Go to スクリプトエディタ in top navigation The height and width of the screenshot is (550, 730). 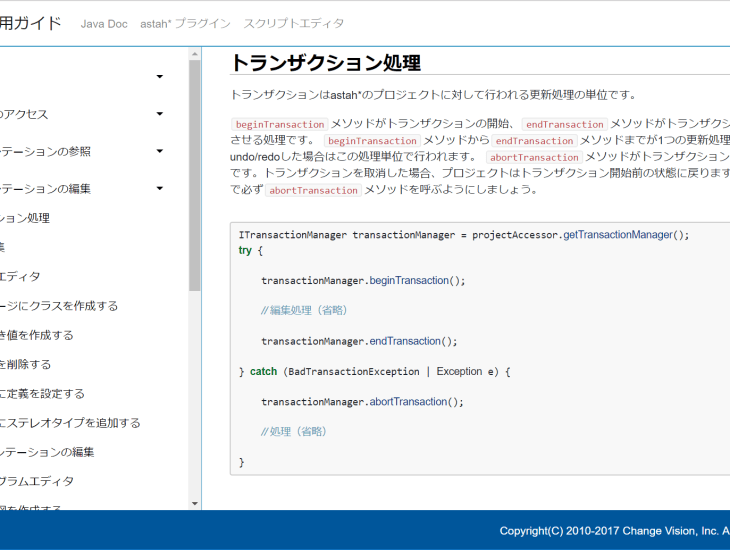[x=294, y=24]
